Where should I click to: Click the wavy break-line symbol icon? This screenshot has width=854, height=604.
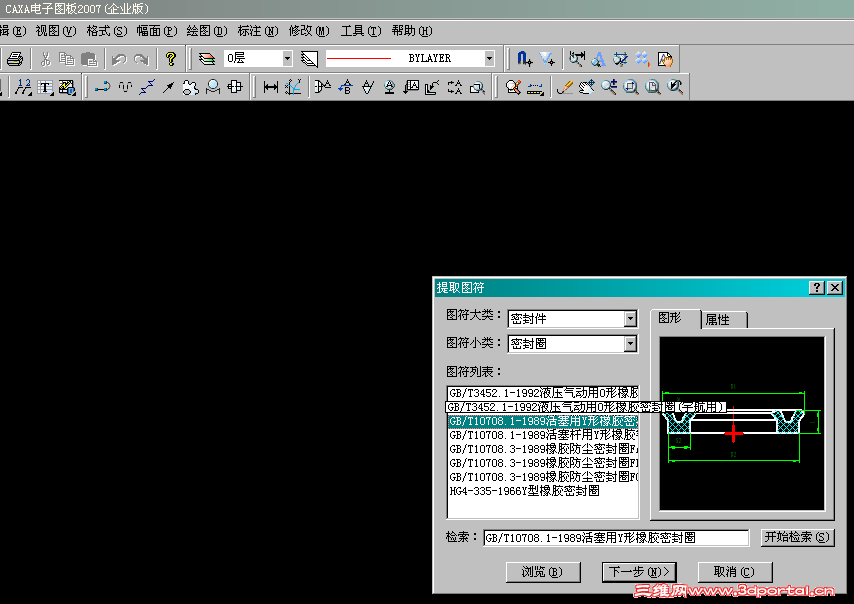tap(125, 87)
